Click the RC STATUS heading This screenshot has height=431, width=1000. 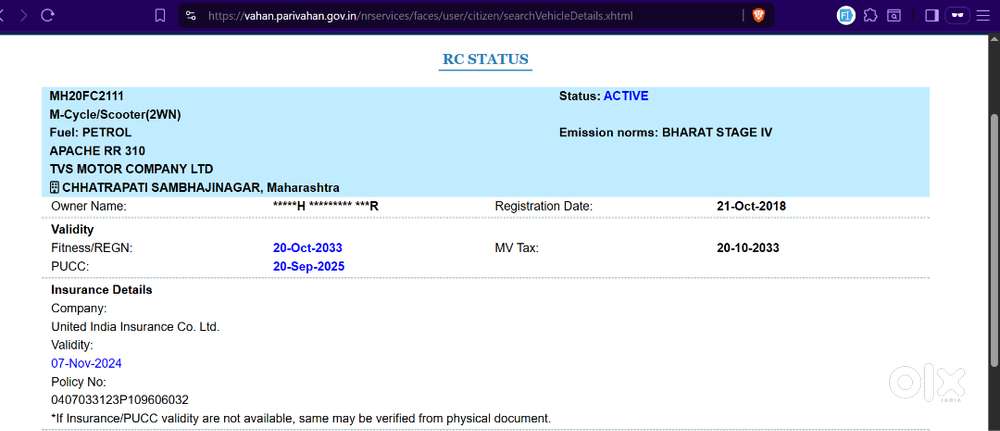click(x=485, y=59)
